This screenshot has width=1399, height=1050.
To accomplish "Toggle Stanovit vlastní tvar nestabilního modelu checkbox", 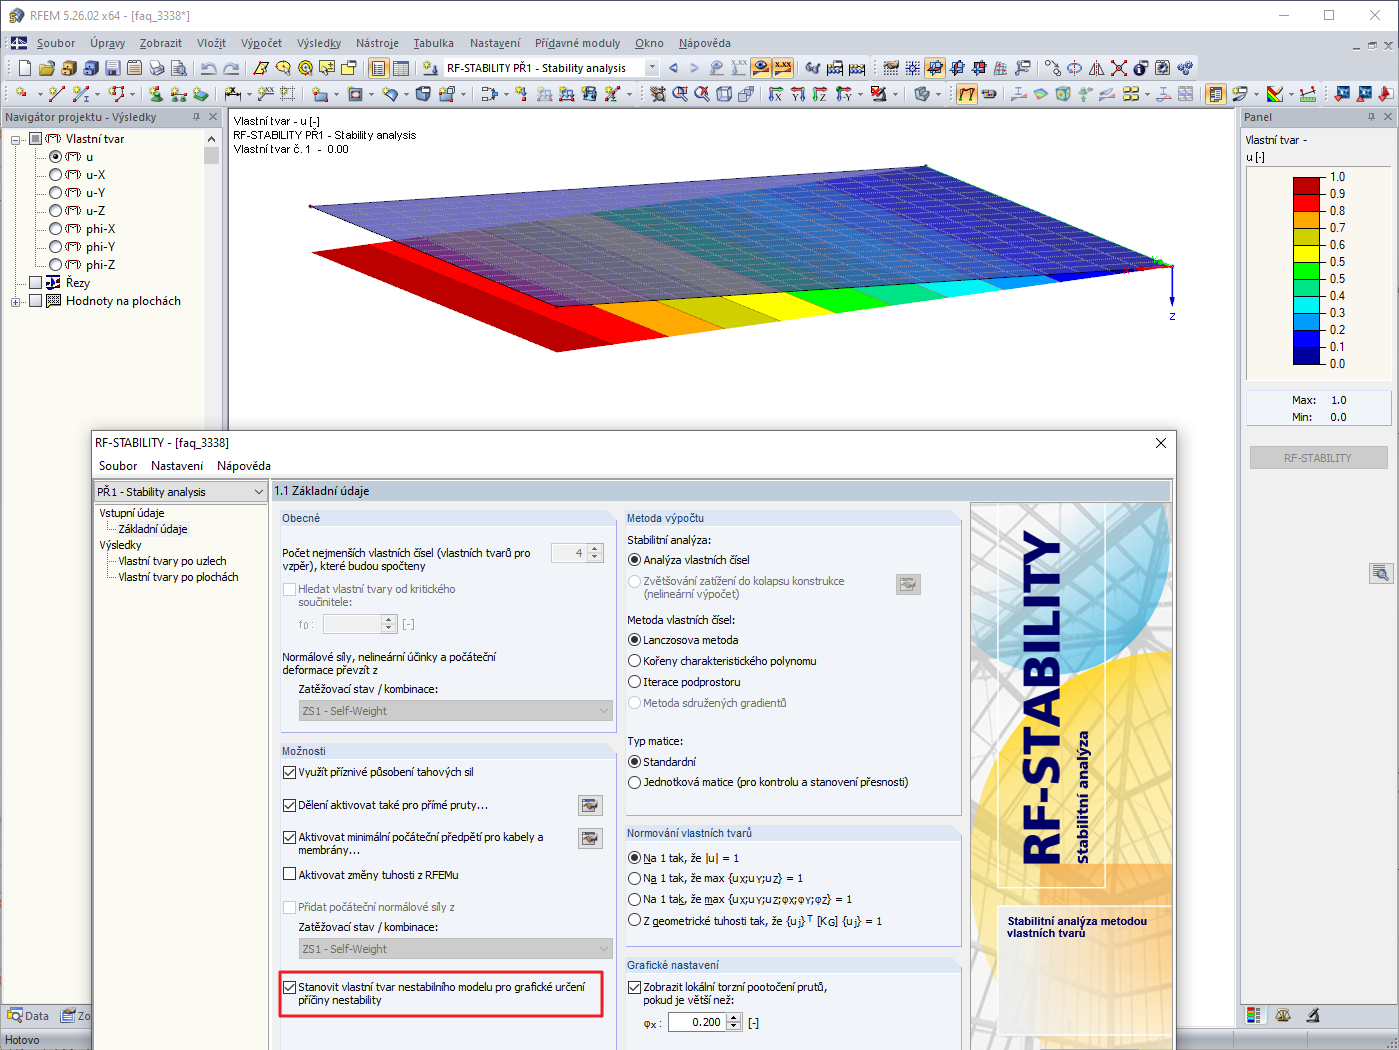I will 290,987.
